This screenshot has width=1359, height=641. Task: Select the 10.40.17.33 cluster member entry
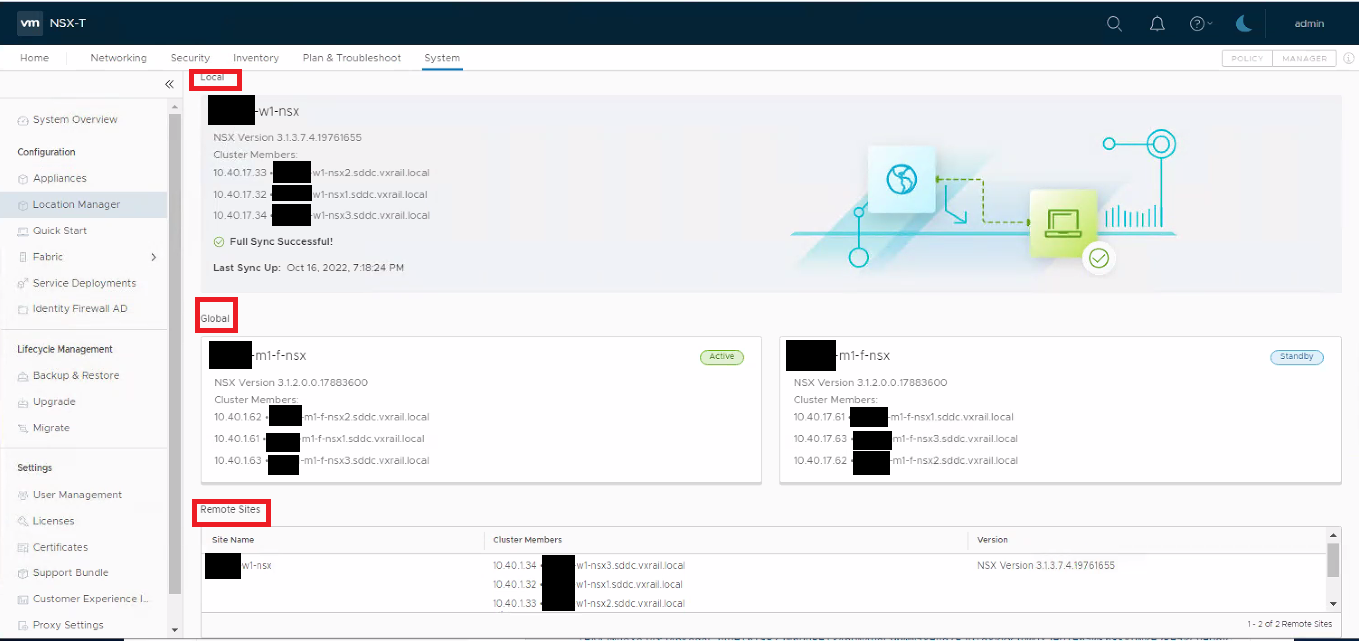coord(321,173)
